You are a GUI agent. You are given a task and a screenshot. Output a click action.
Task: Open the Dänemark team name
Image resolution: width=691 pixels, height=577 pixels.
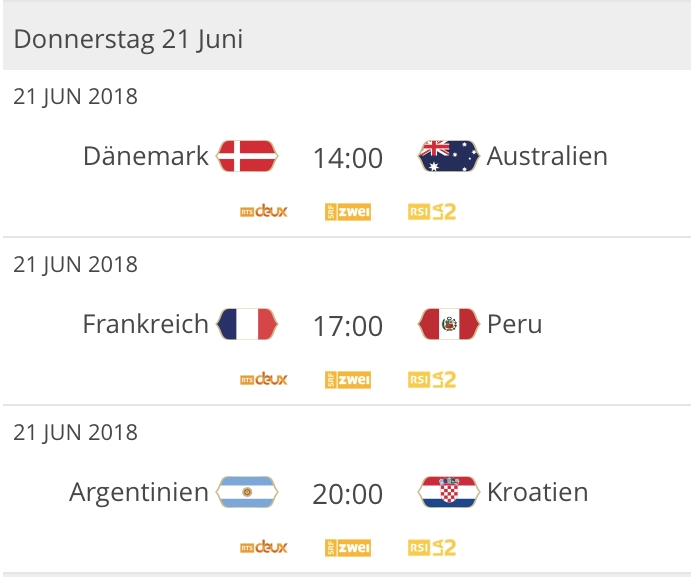146,156
